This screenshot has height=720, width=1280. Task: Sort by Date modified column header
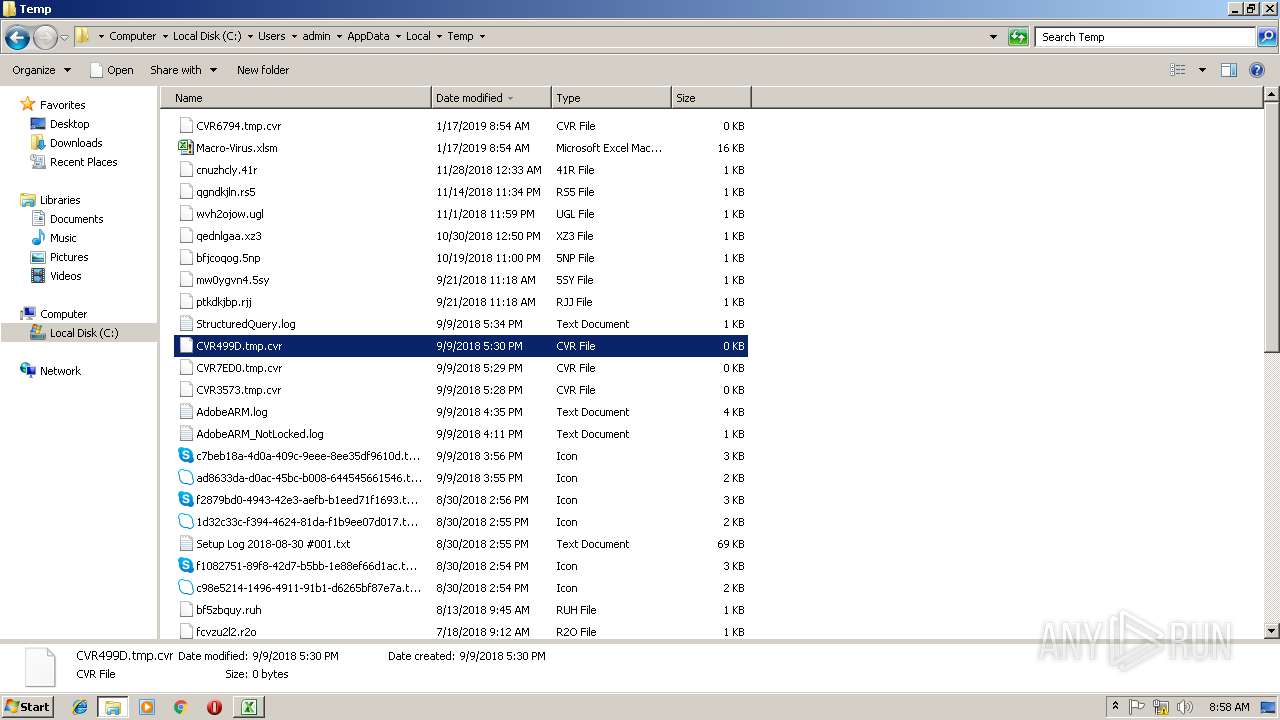(x=491, y=98)
